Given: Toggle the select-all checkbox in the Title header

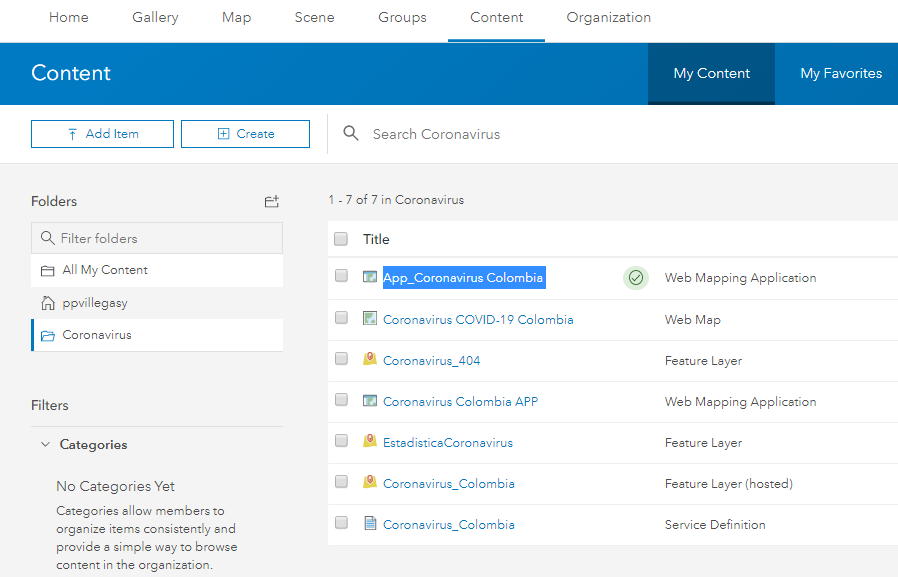Looking at the screenshot, I should click(341, 239).
